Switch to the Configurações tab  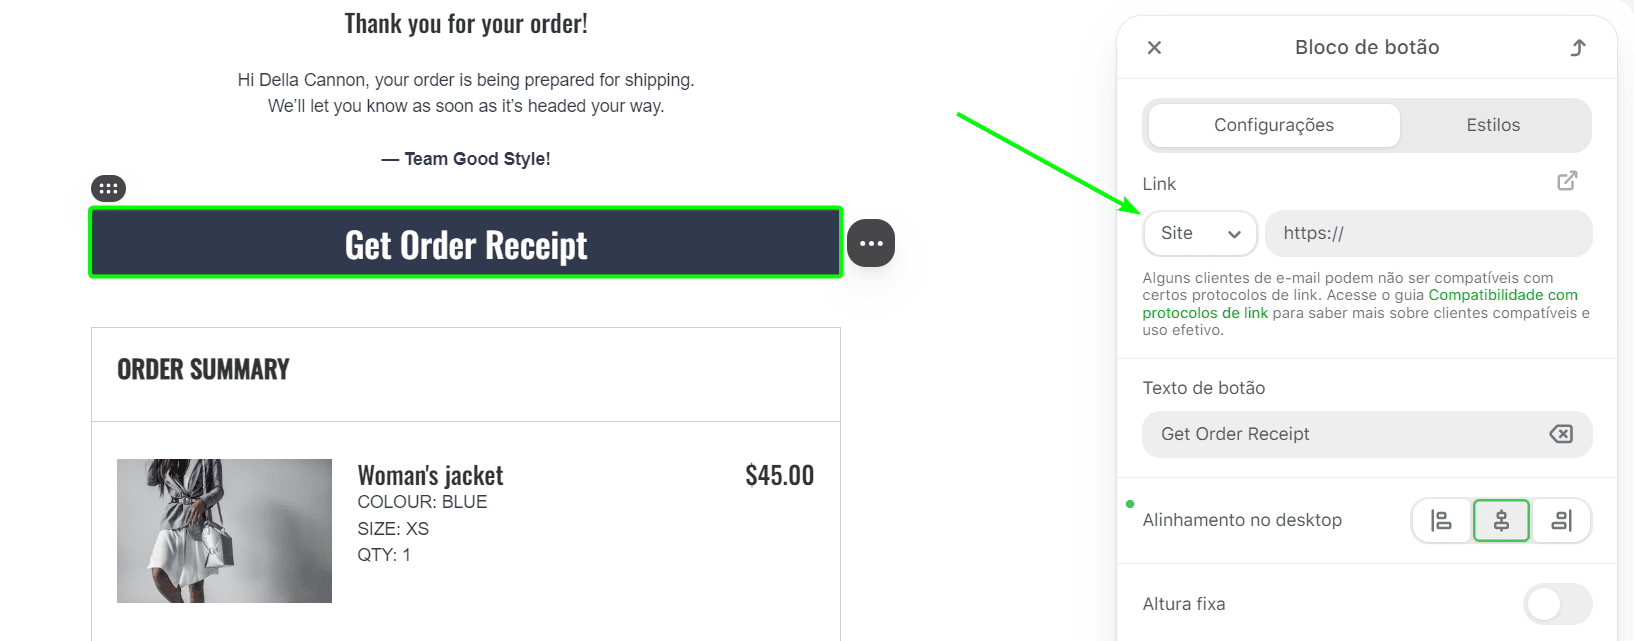(1273, 125)
